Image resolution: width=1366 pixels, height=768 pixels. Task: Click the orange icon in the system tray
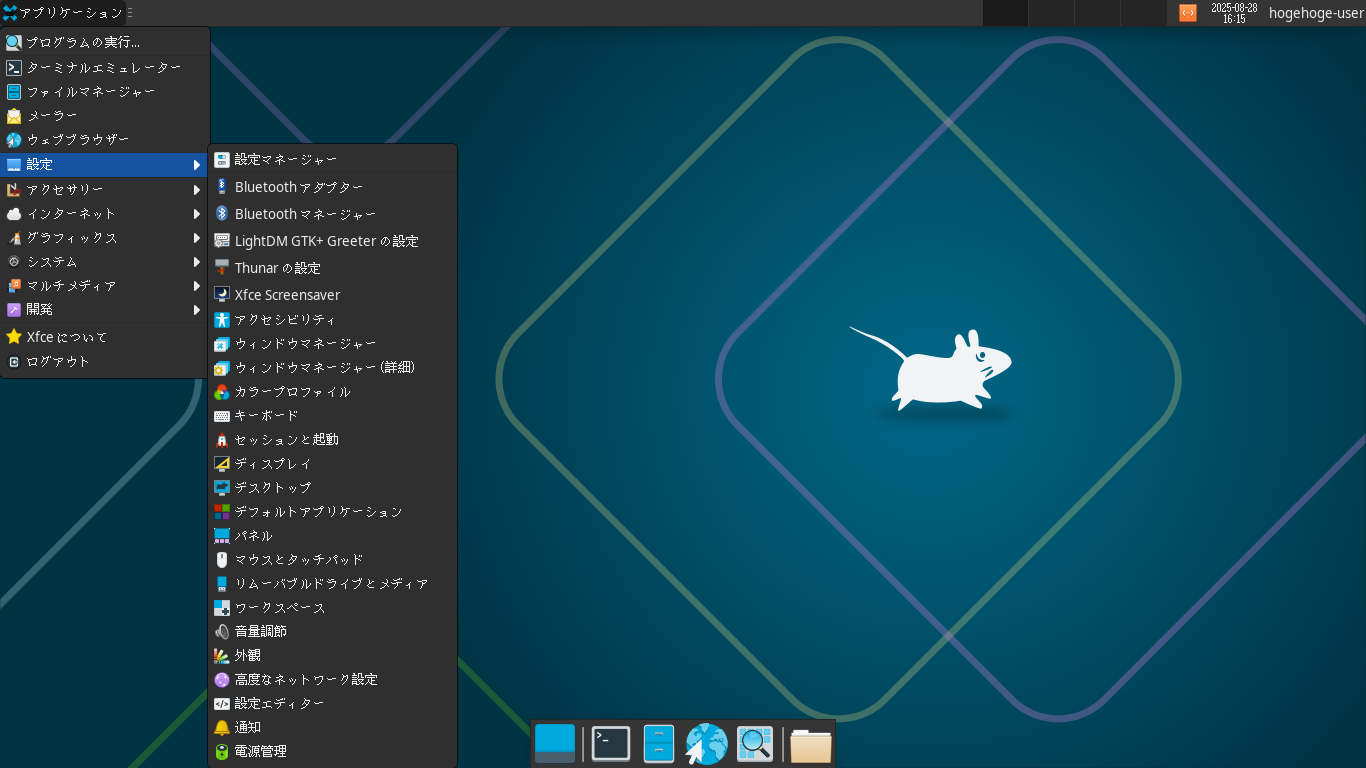(1186, 13)
